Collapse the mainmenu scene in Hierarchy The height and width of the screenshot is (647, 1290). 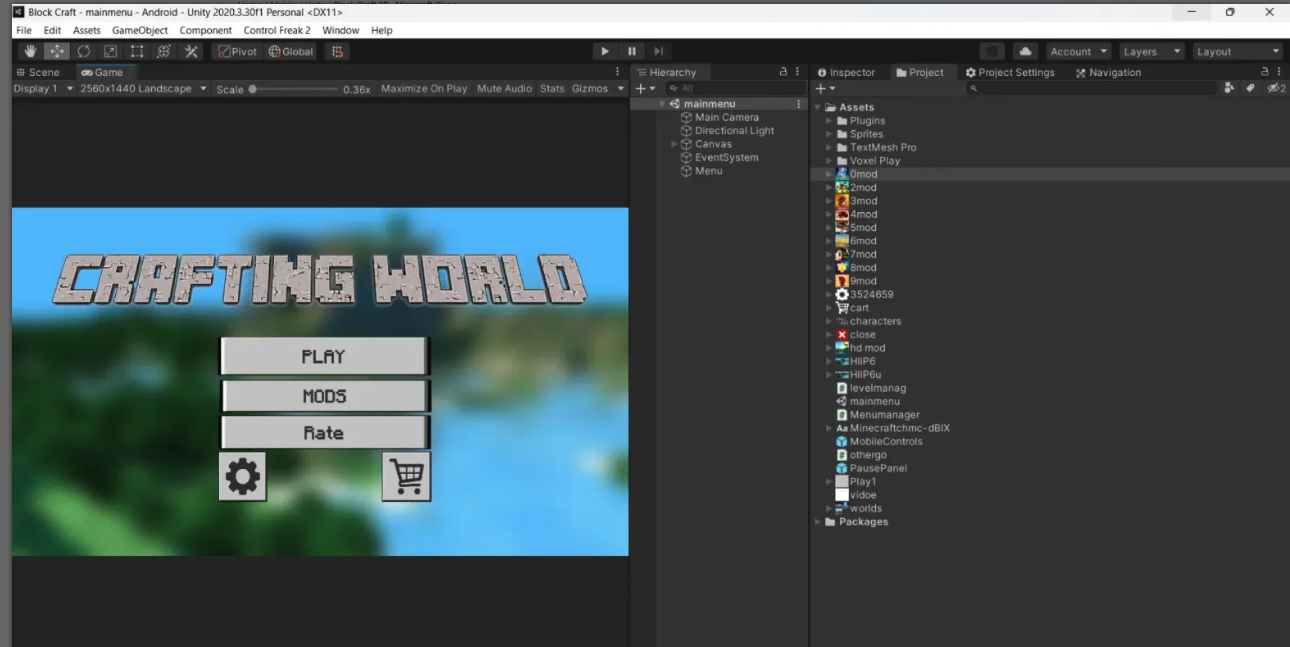click(662, 104)
